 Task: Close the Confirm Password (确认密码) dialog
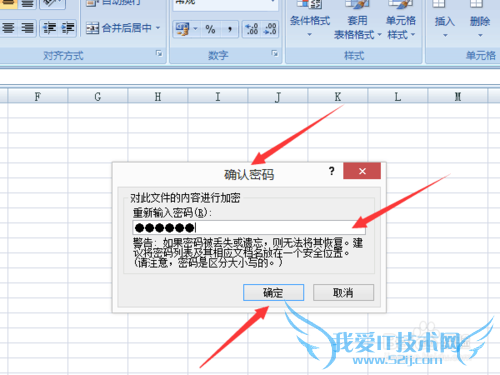pyautogui.click(x=362, y=171)
